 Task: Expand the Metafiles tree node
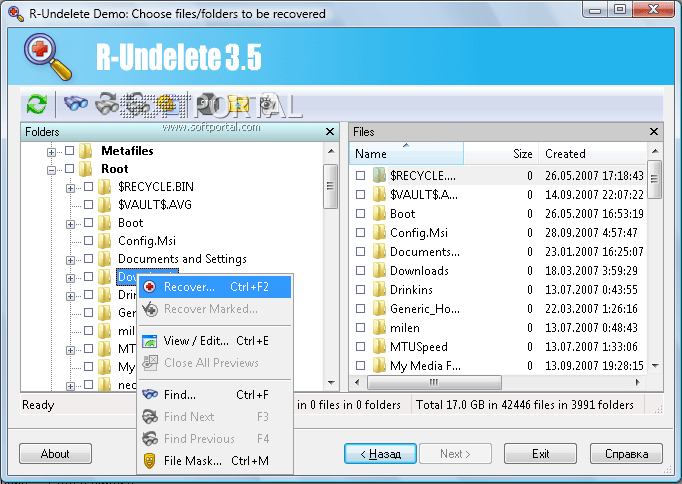coord(51,152)
